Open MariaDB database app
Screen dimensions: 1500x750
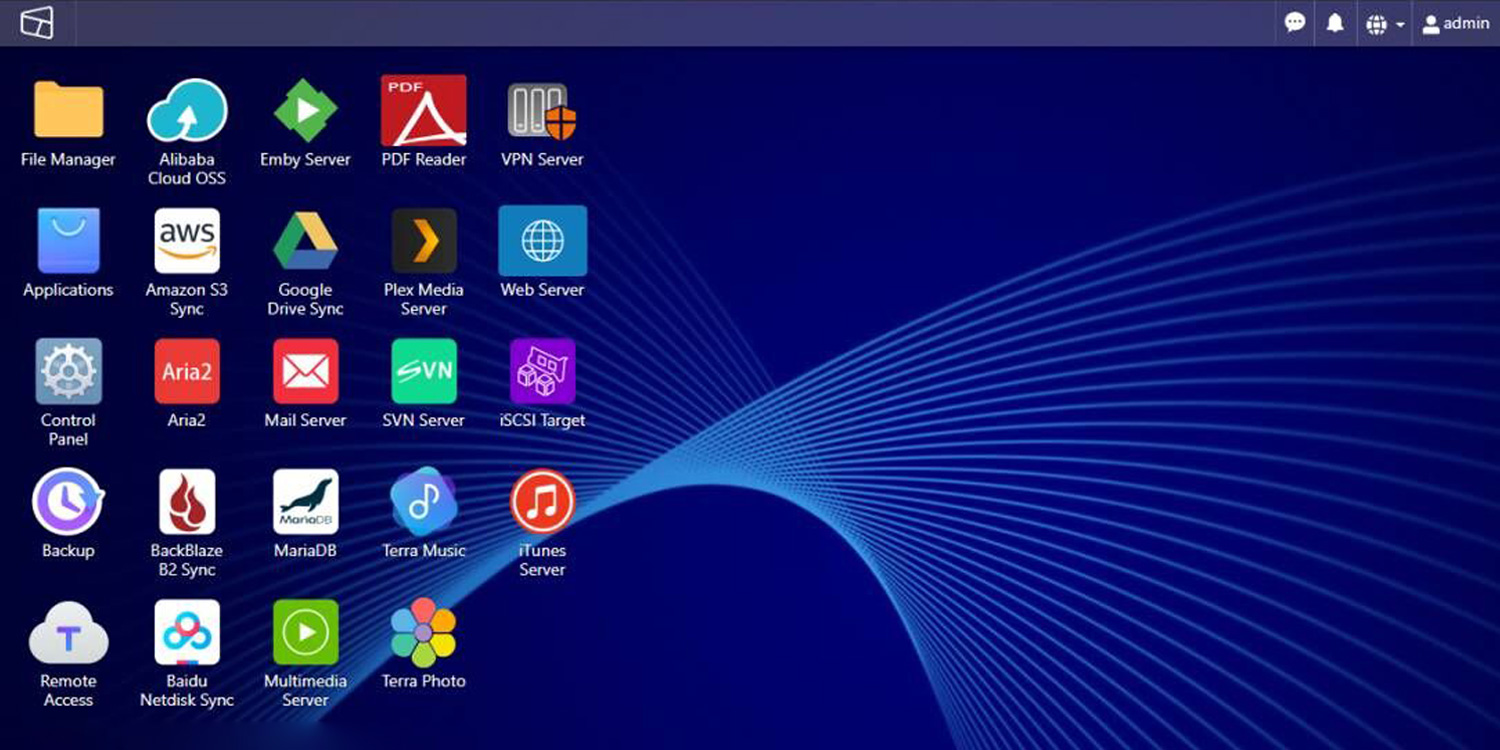tap(305, 502)
